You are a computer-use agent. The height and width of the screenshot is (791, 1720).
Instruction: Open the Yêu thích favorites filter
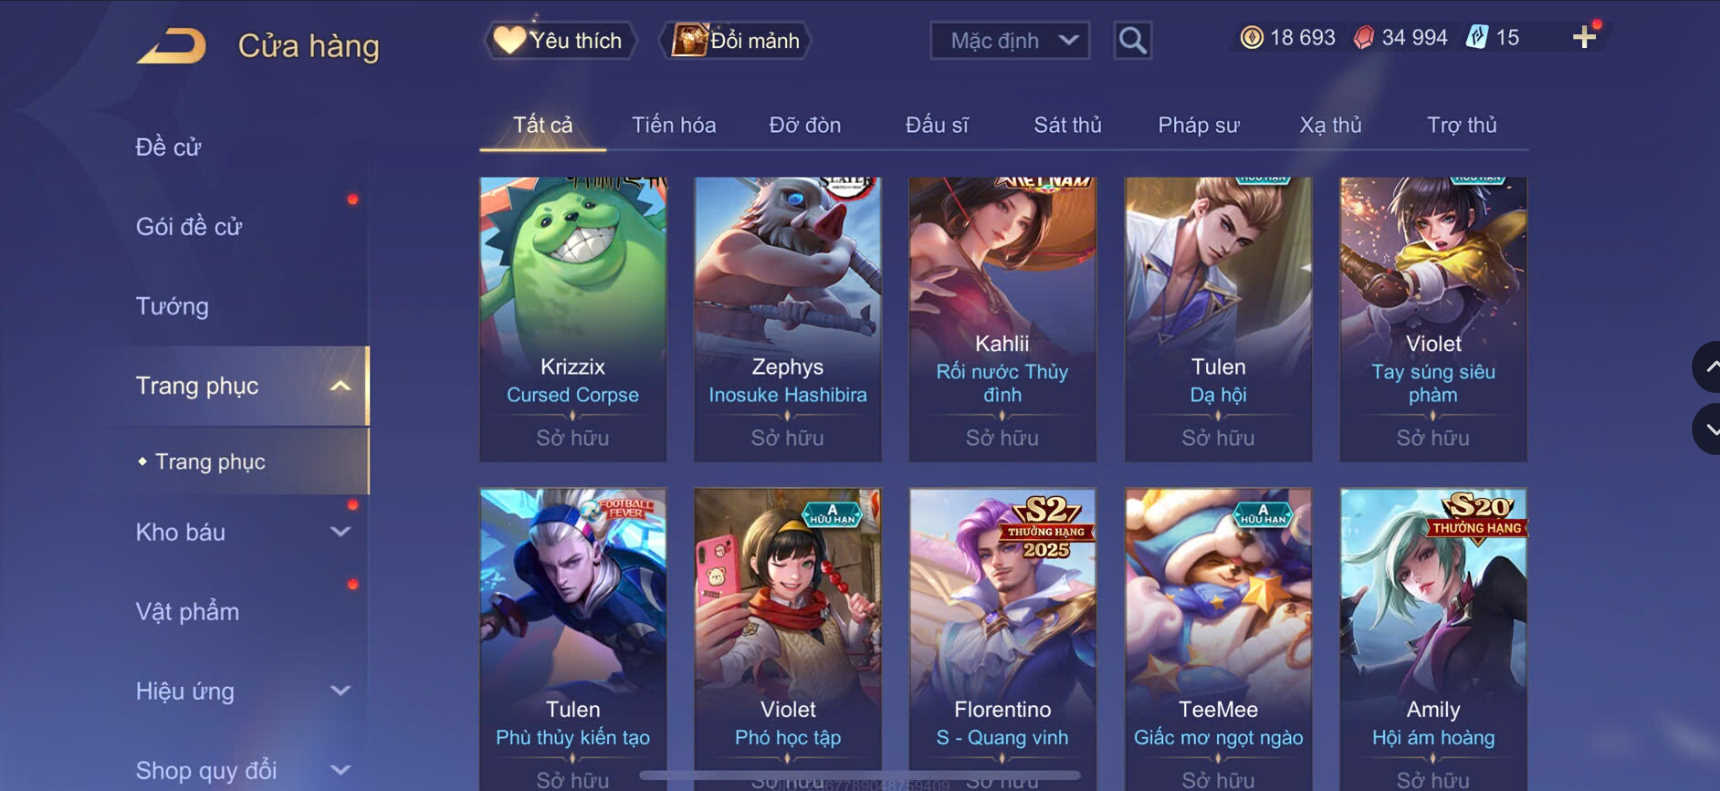point(560,41)
